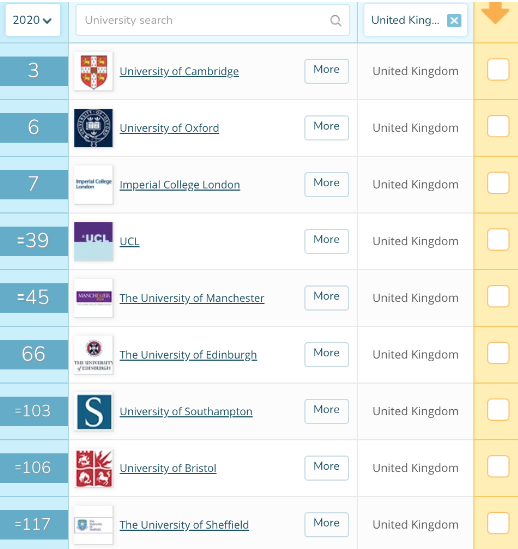
Task: Tick the compare checkbox for UCL
Action: pyautogui.click(x=498, y=239)
